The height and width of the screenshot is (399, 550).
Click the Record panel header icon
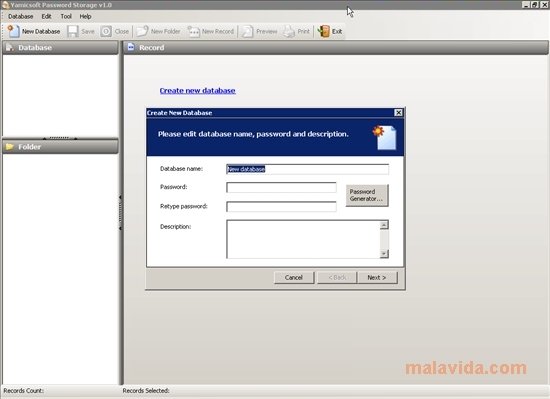[131, 47]
